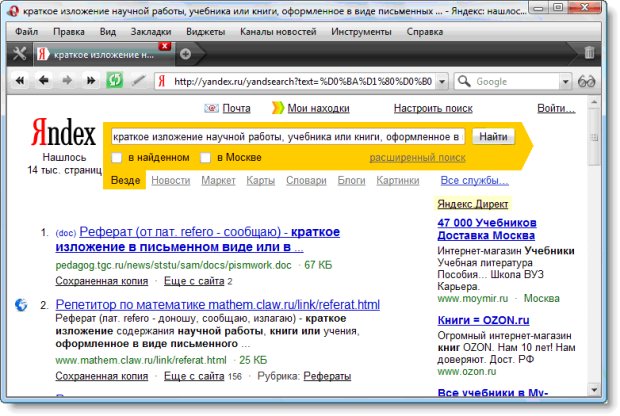Open the Рефераты rubric link
Viewport: 620px width, 416px height.
tap(327, 376)
